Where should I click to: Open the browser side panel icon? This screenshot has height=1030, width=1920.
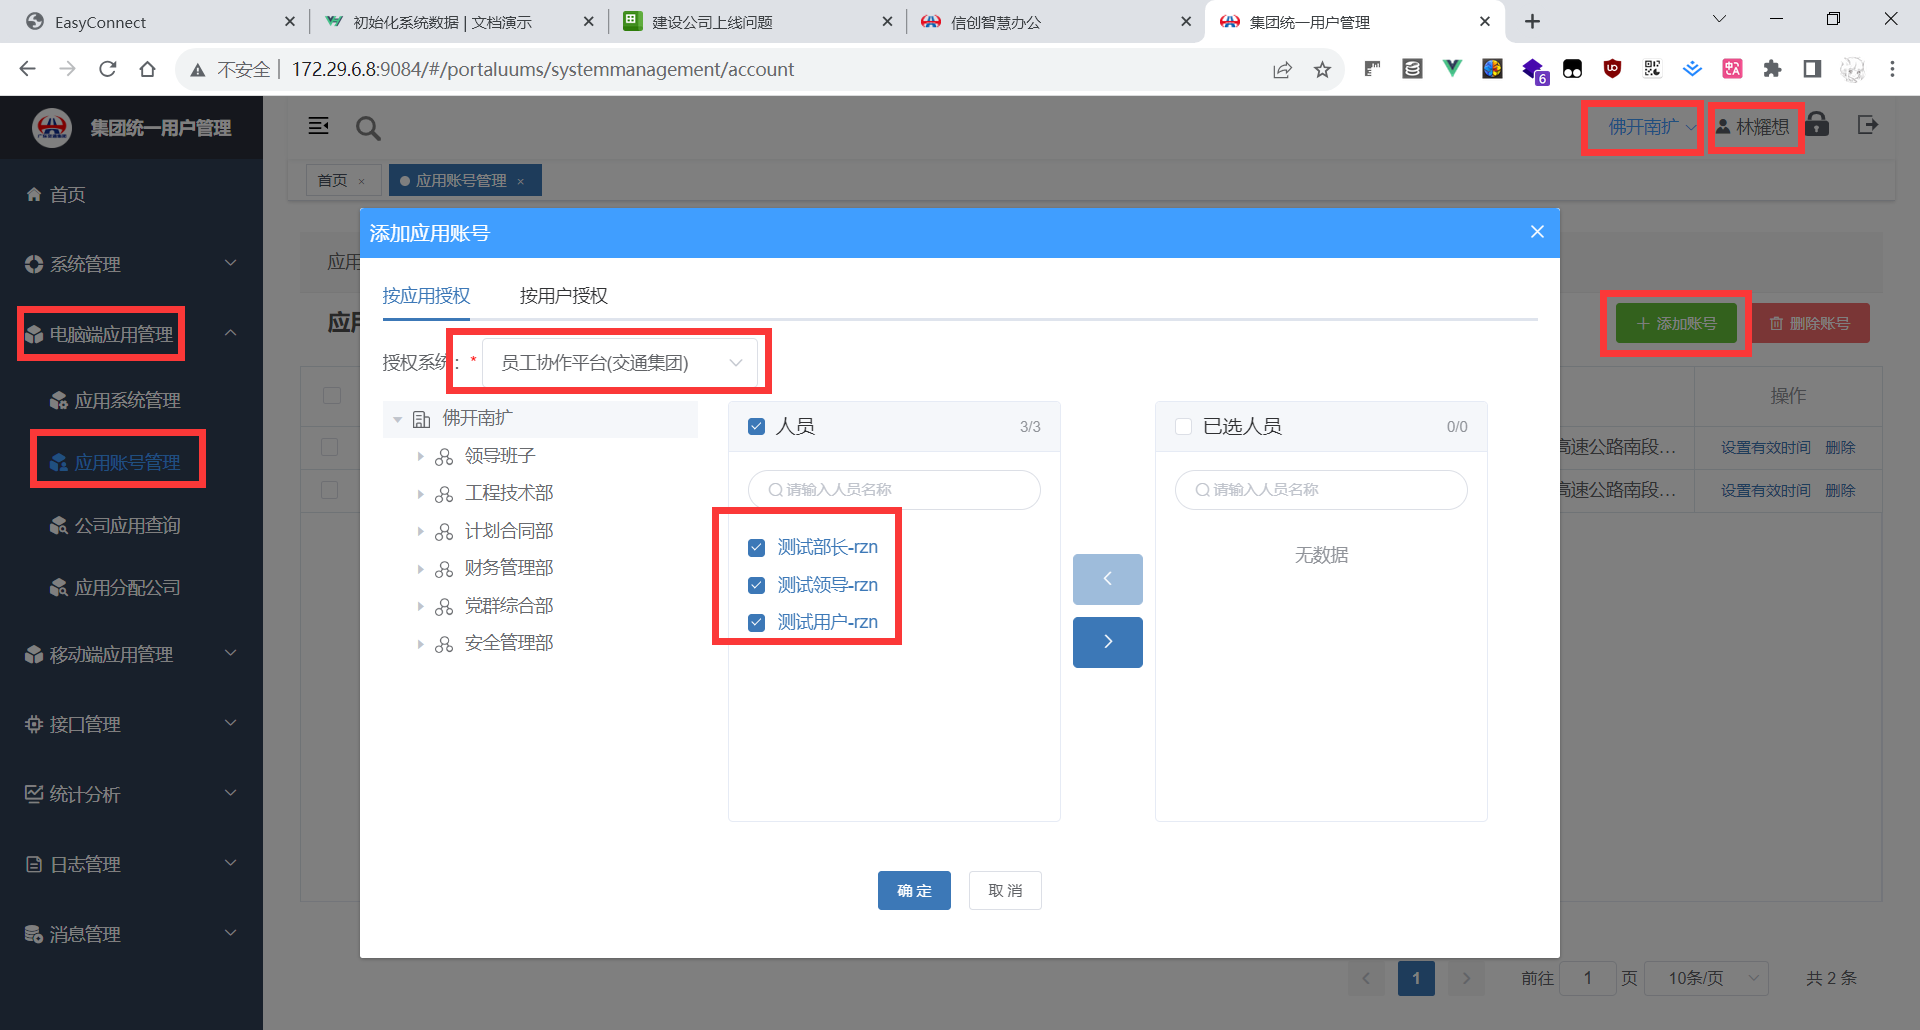pos(1812,69)
